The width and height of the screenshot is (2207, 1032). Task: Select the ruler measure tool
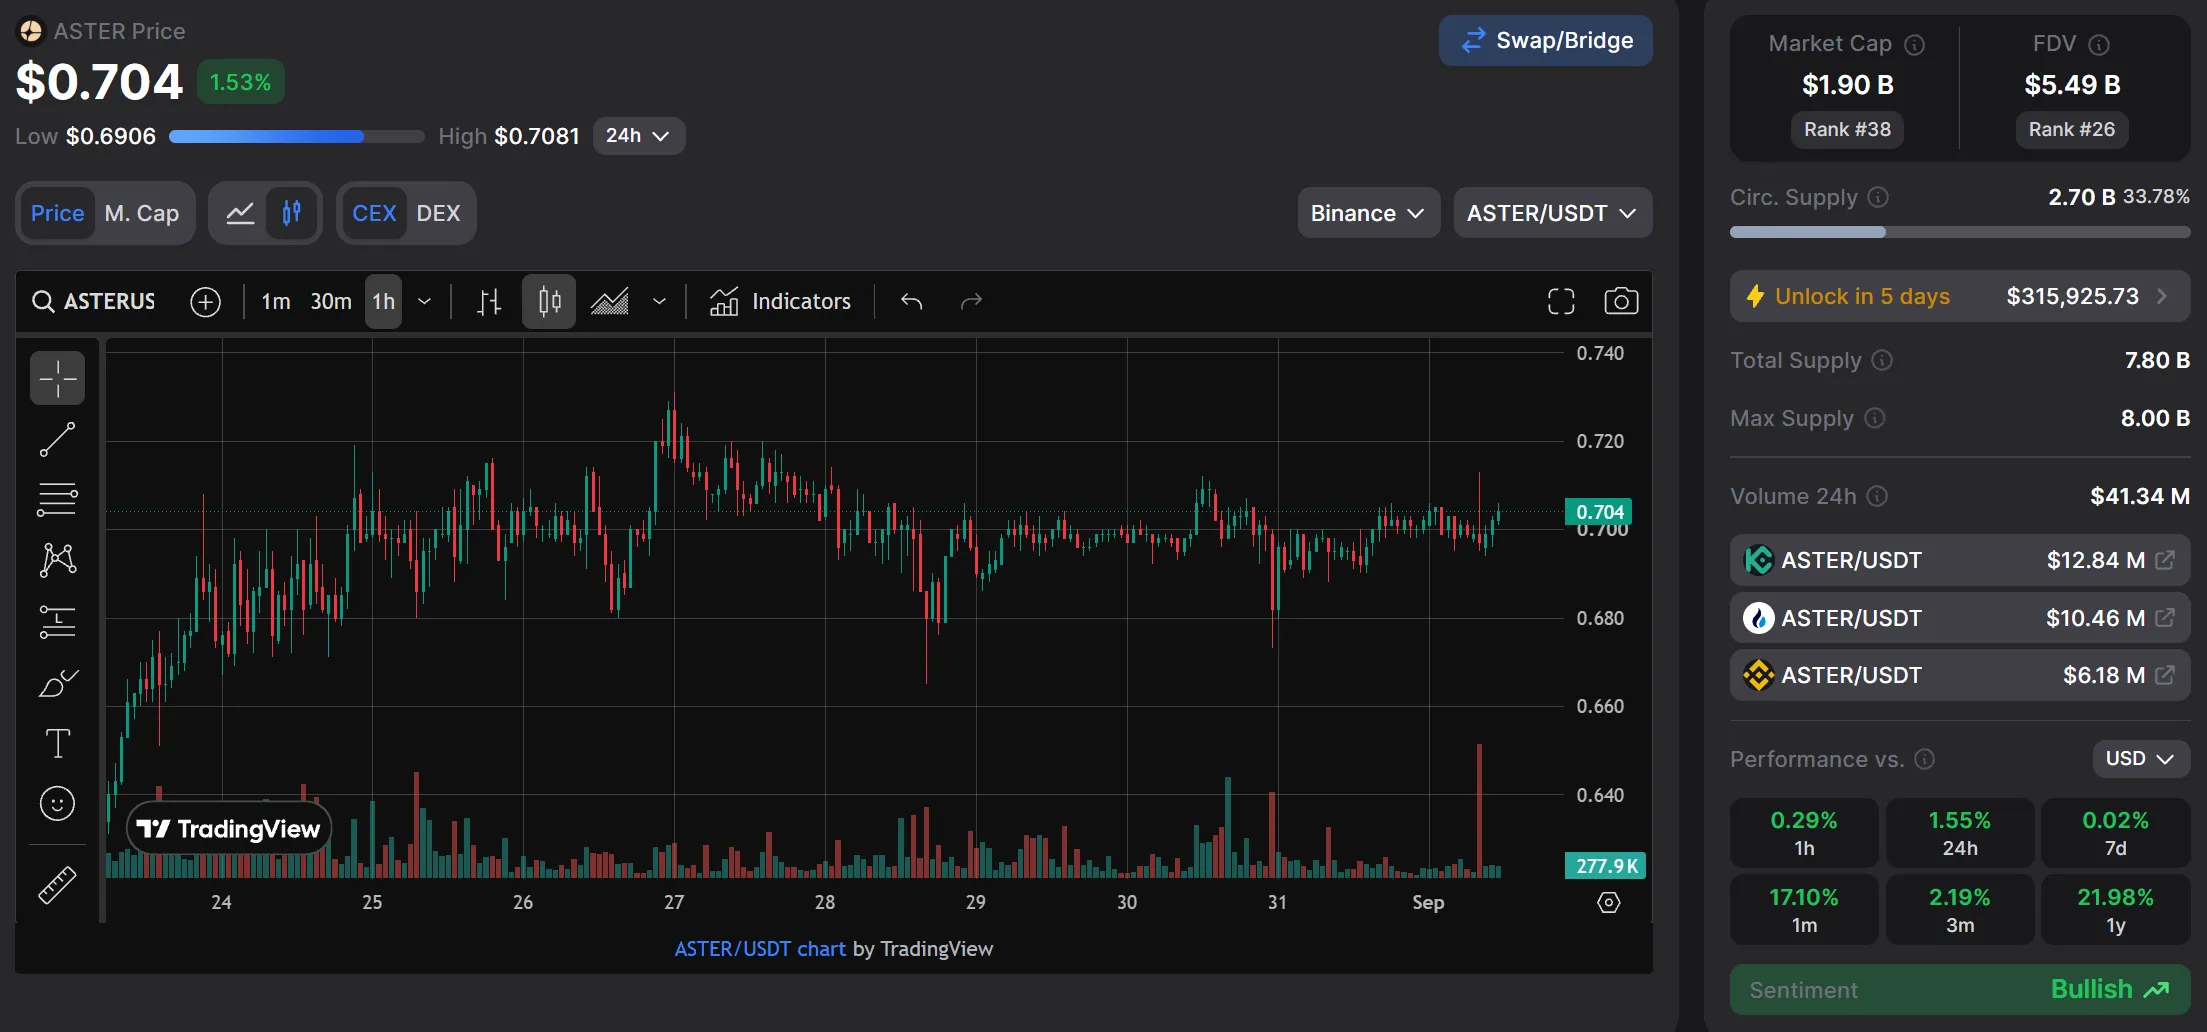pos(57,885)
